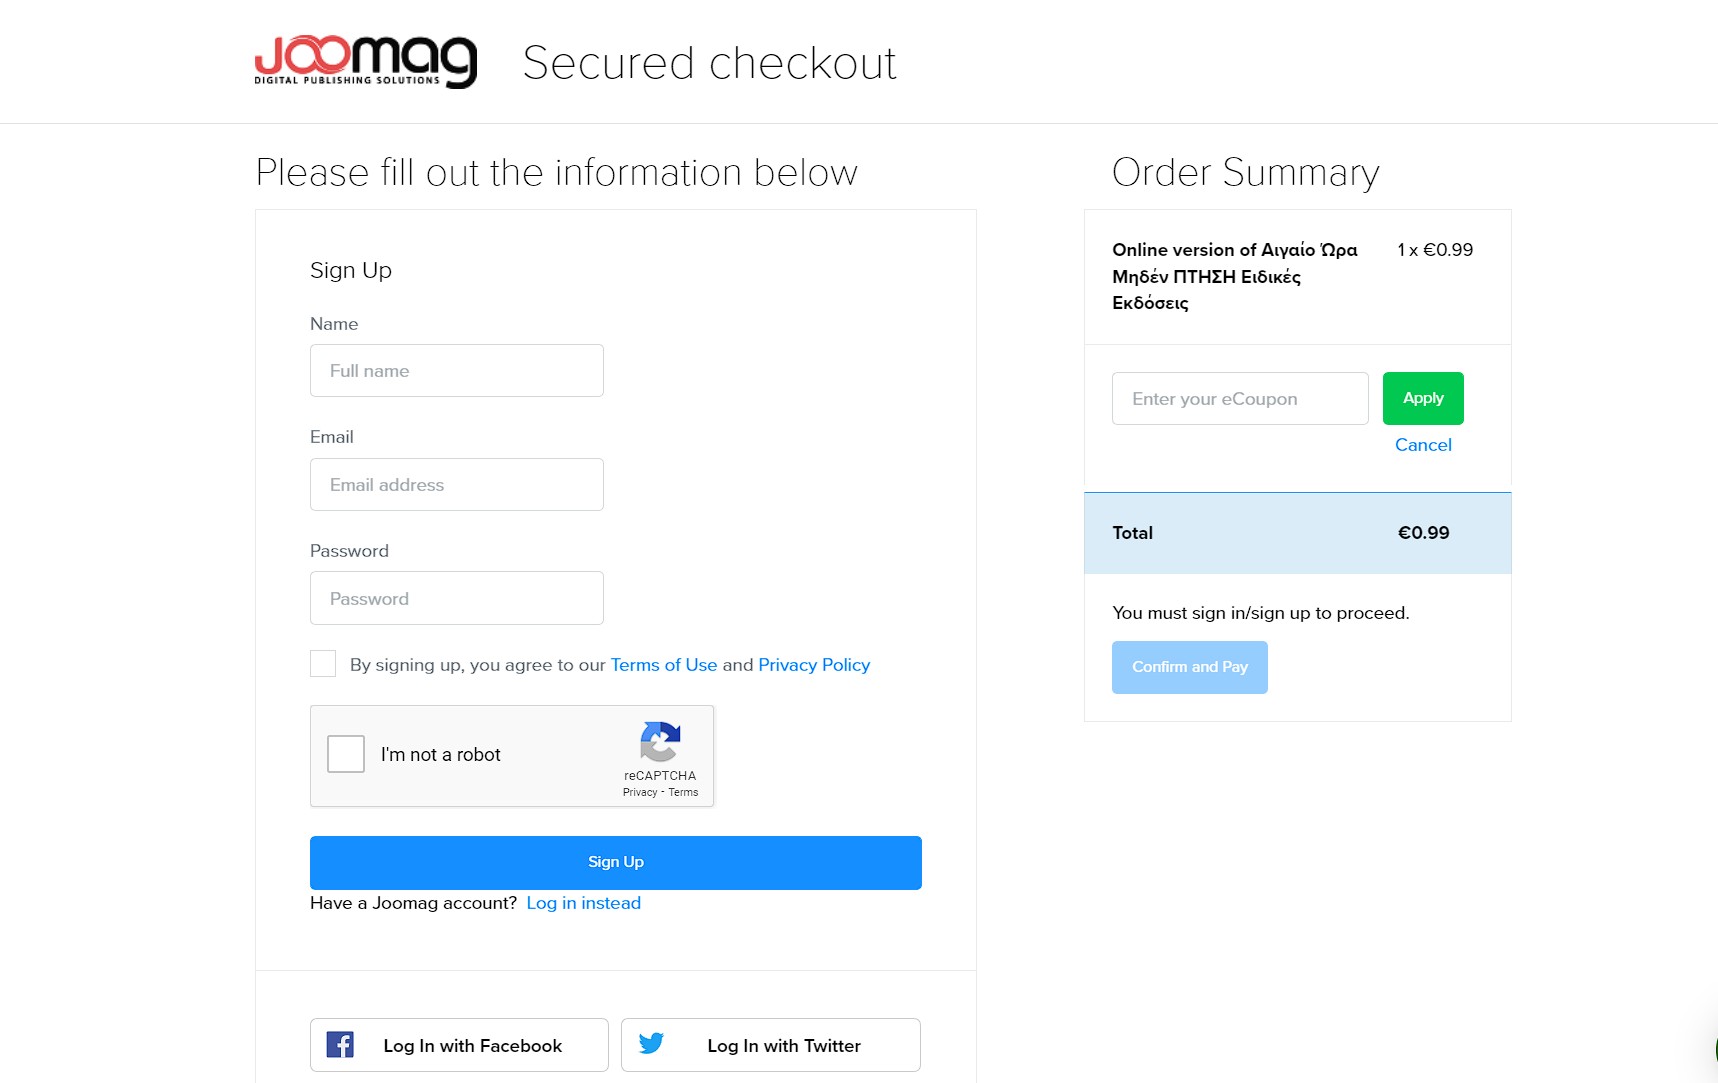Tick the I'm not a robot checkbox
1718x1083 pixels.
(x=346, y=754)
